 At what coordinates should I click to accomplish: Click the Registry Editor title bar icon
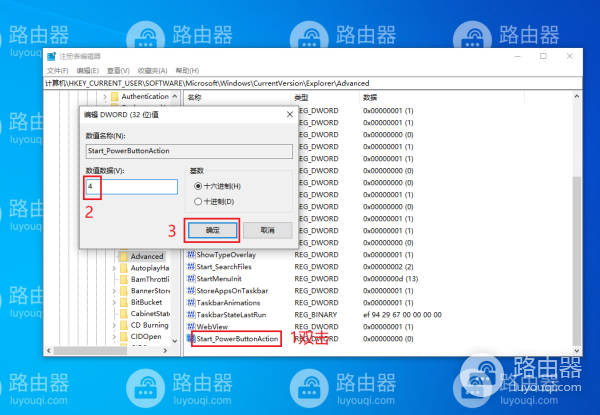[51, 57]
